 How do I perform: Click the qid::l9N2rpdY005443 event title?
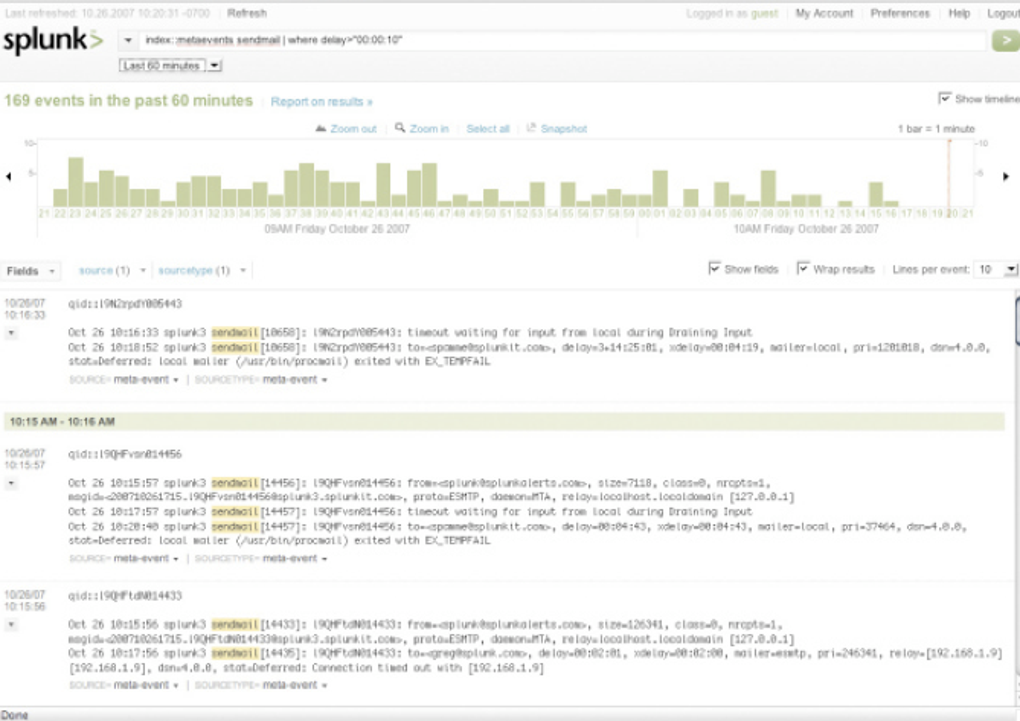tap(125, 304)
